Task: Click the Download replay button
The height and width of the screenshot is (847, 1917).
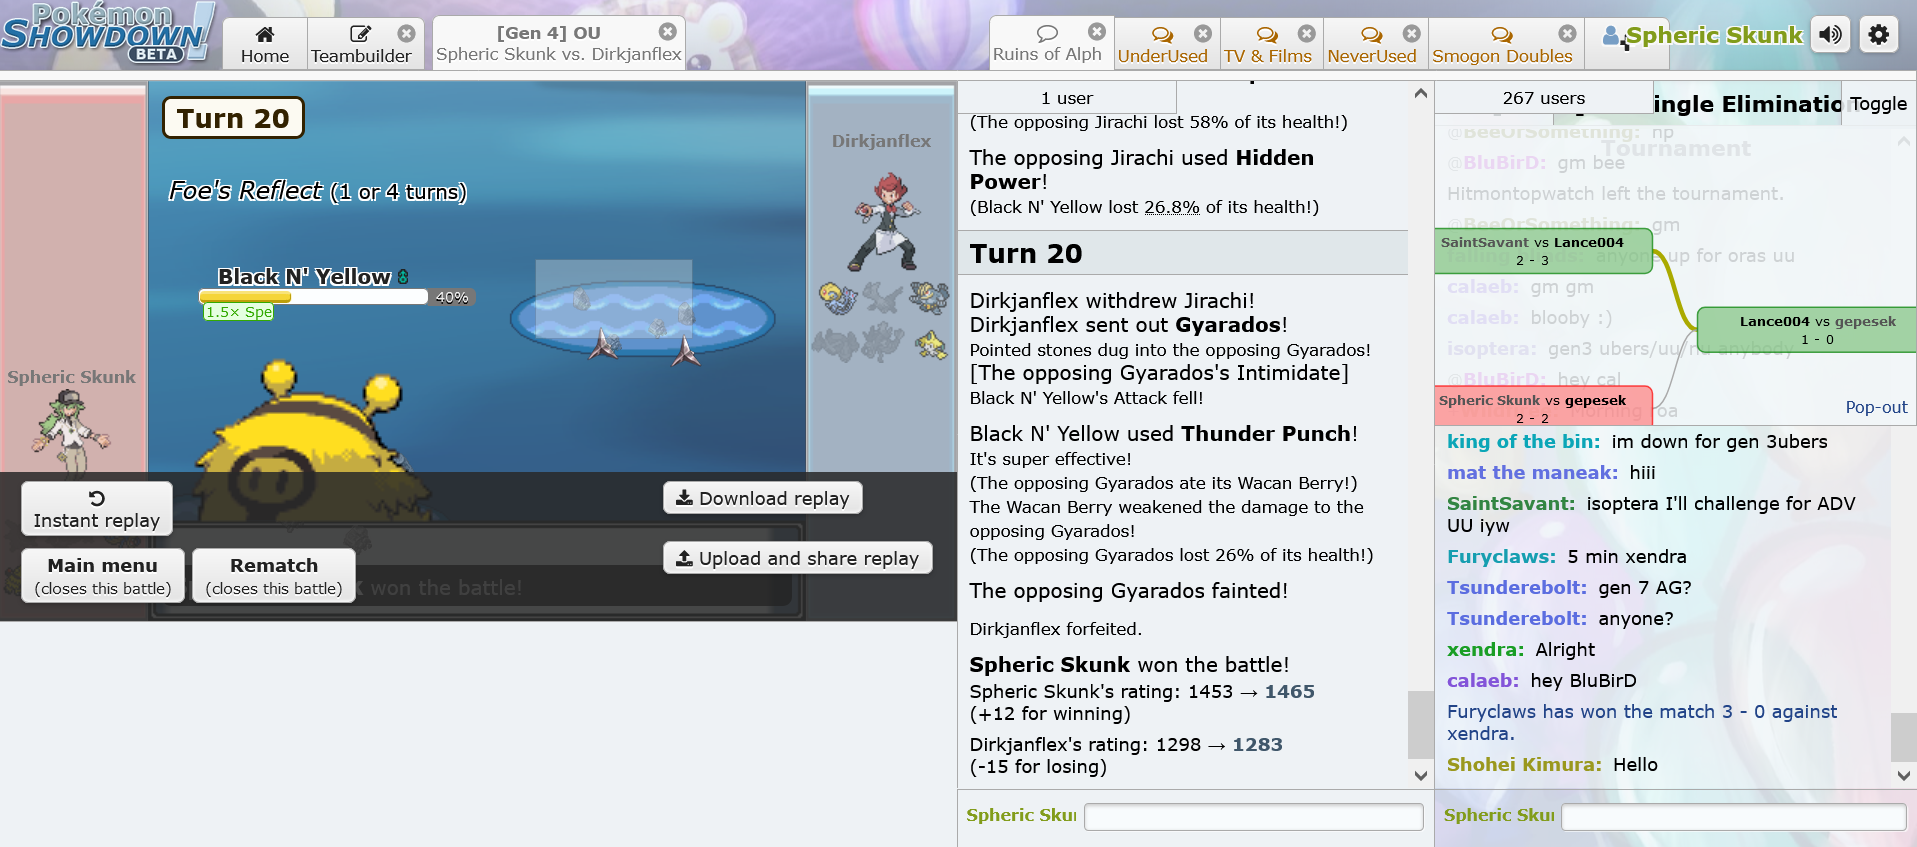Action: point(763,498)
